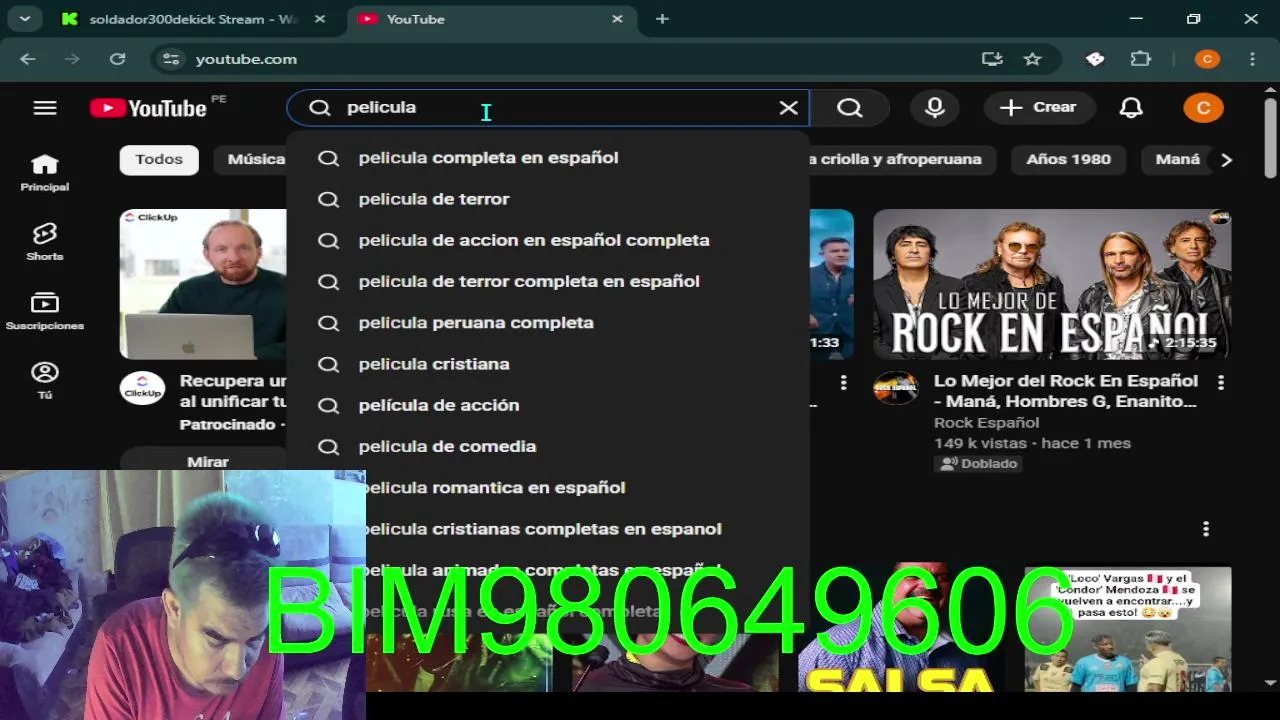
Task: Open the notifications bell
Action: 1131,108
